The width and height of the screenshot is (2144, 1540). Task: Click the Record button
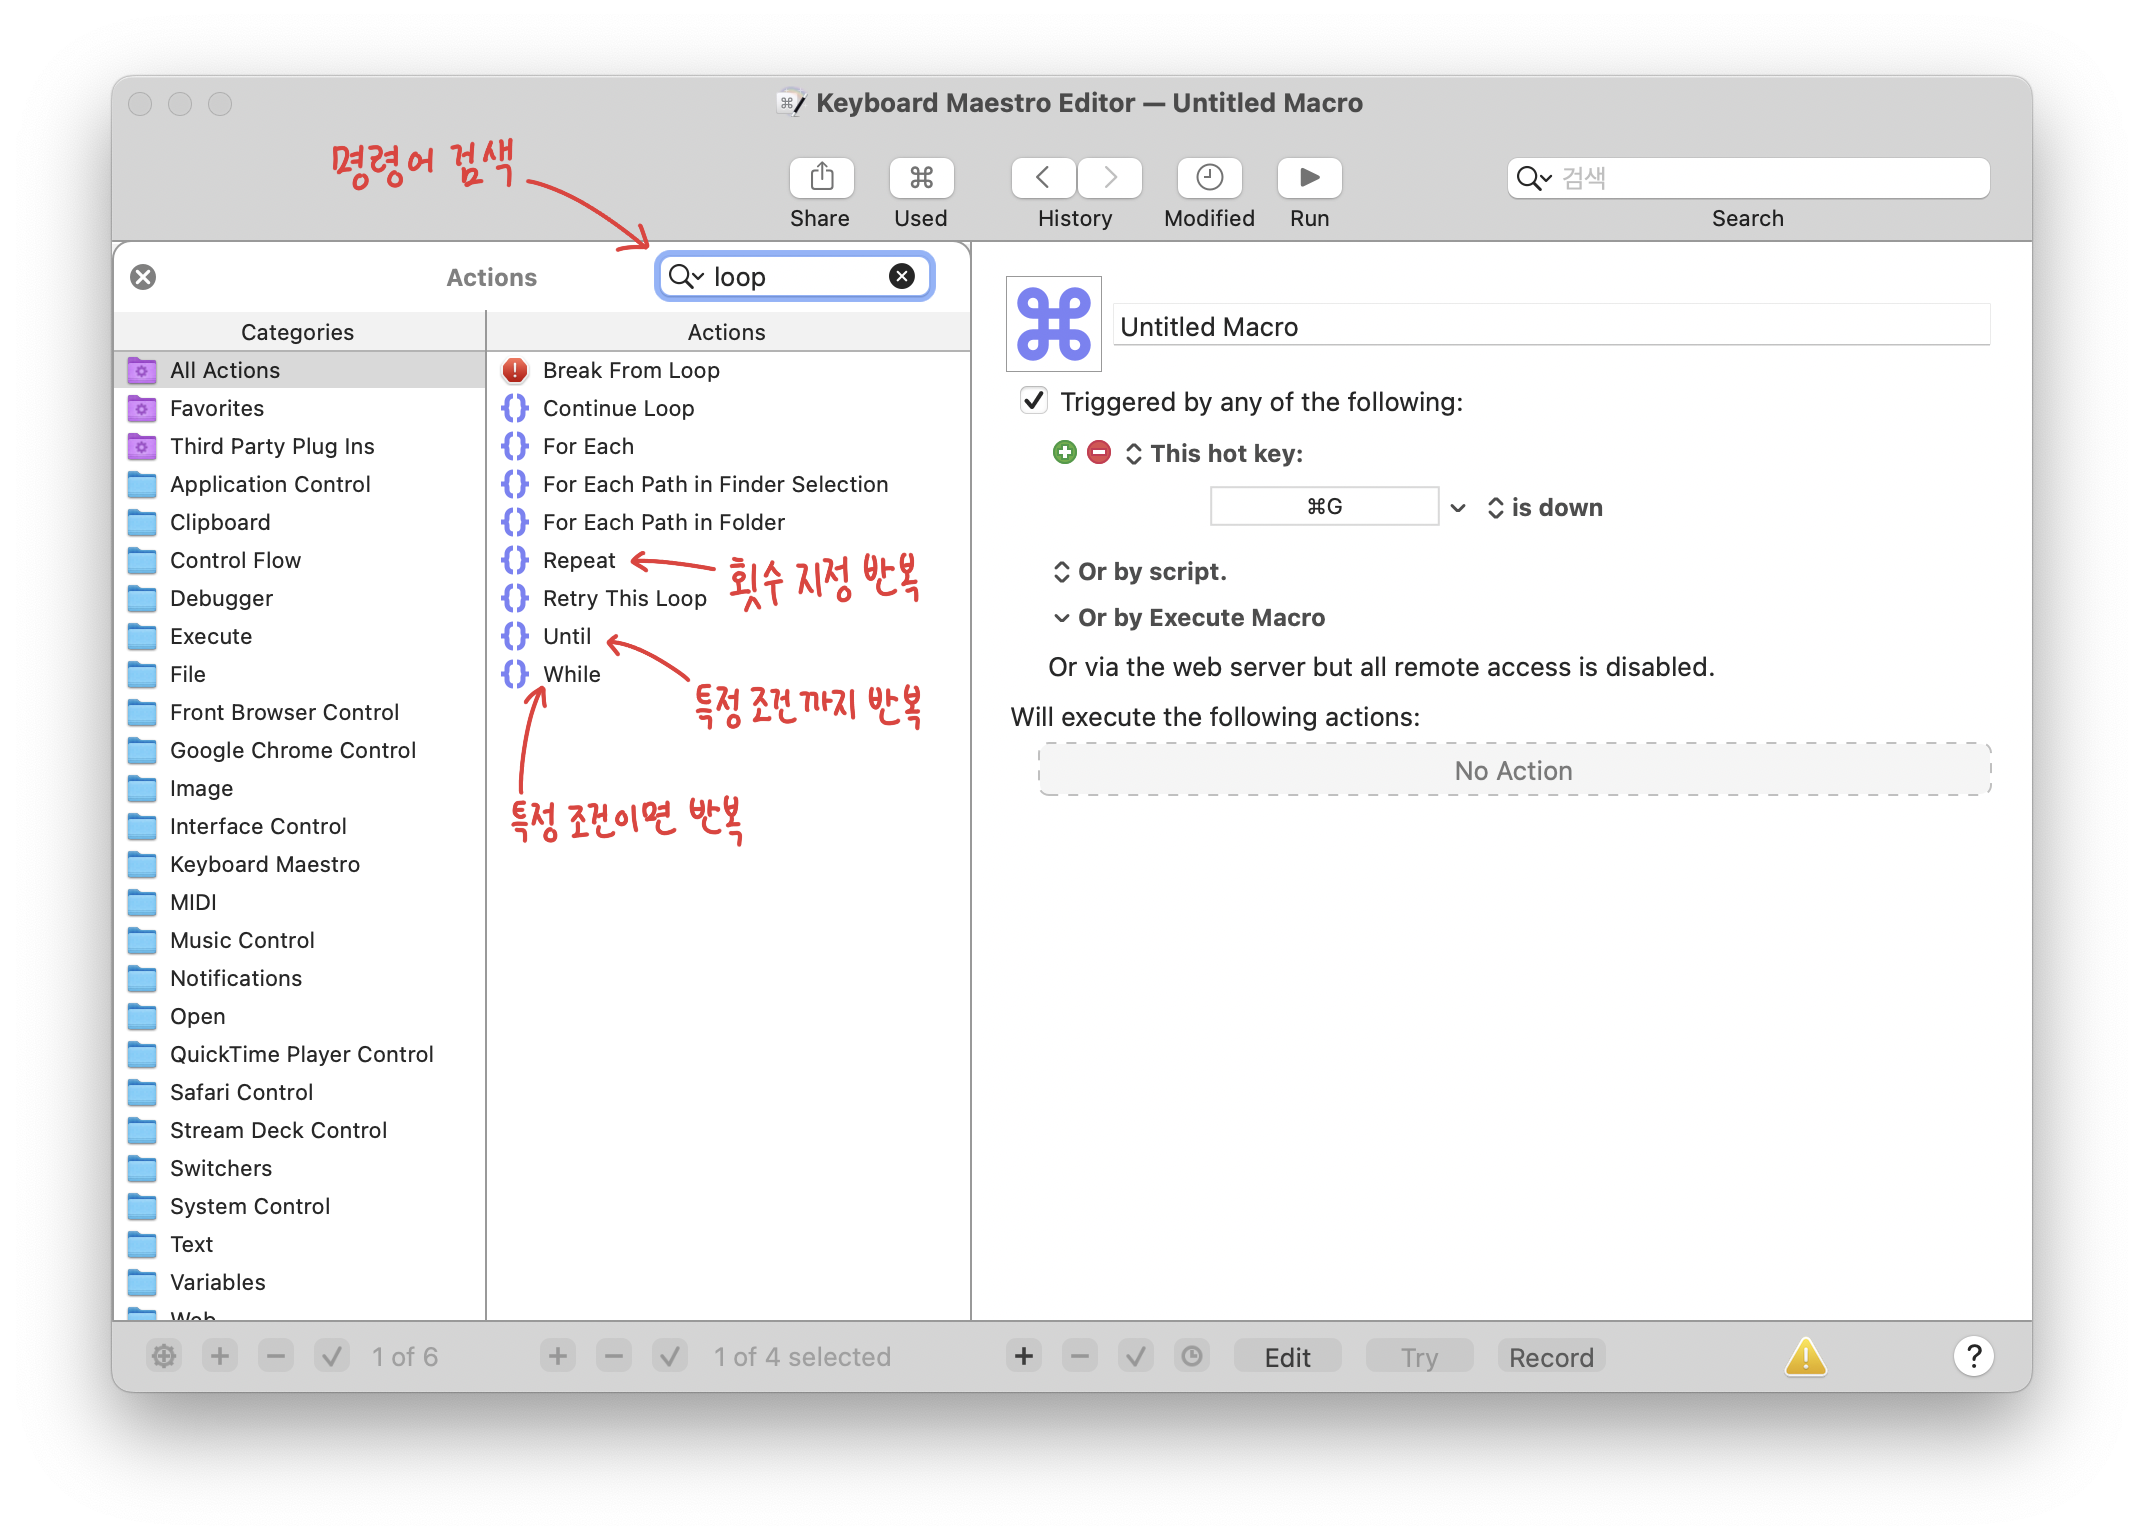[1551, 1356]
